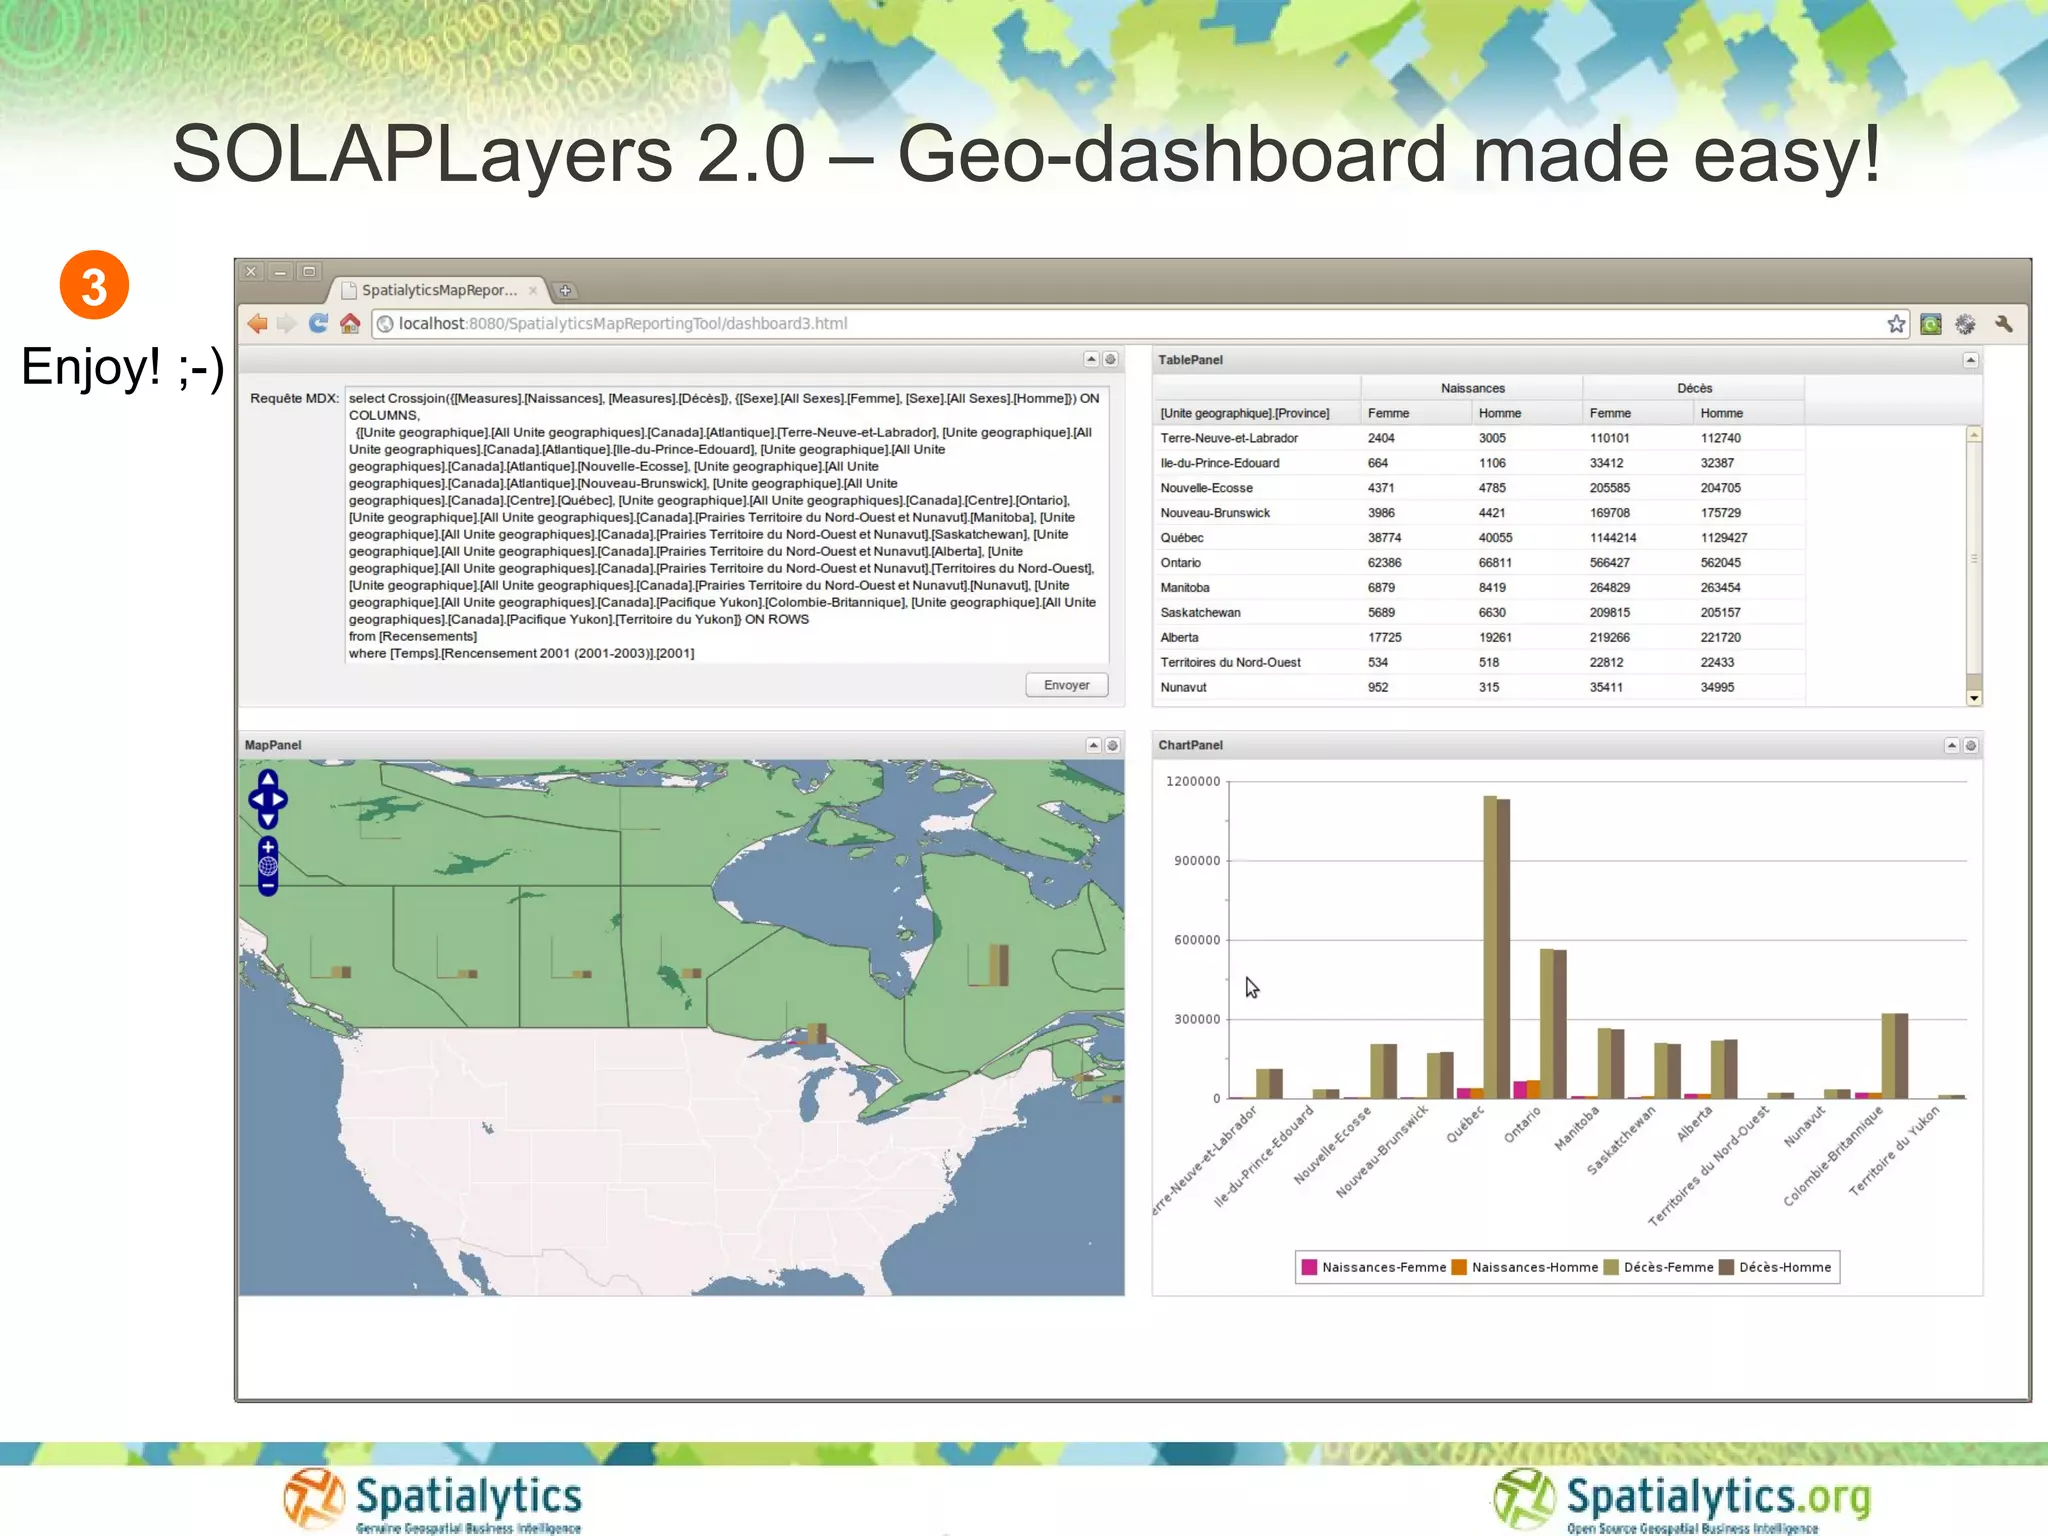
Task: Click table scrollbar up arrow
Action: click(1974, 434)
